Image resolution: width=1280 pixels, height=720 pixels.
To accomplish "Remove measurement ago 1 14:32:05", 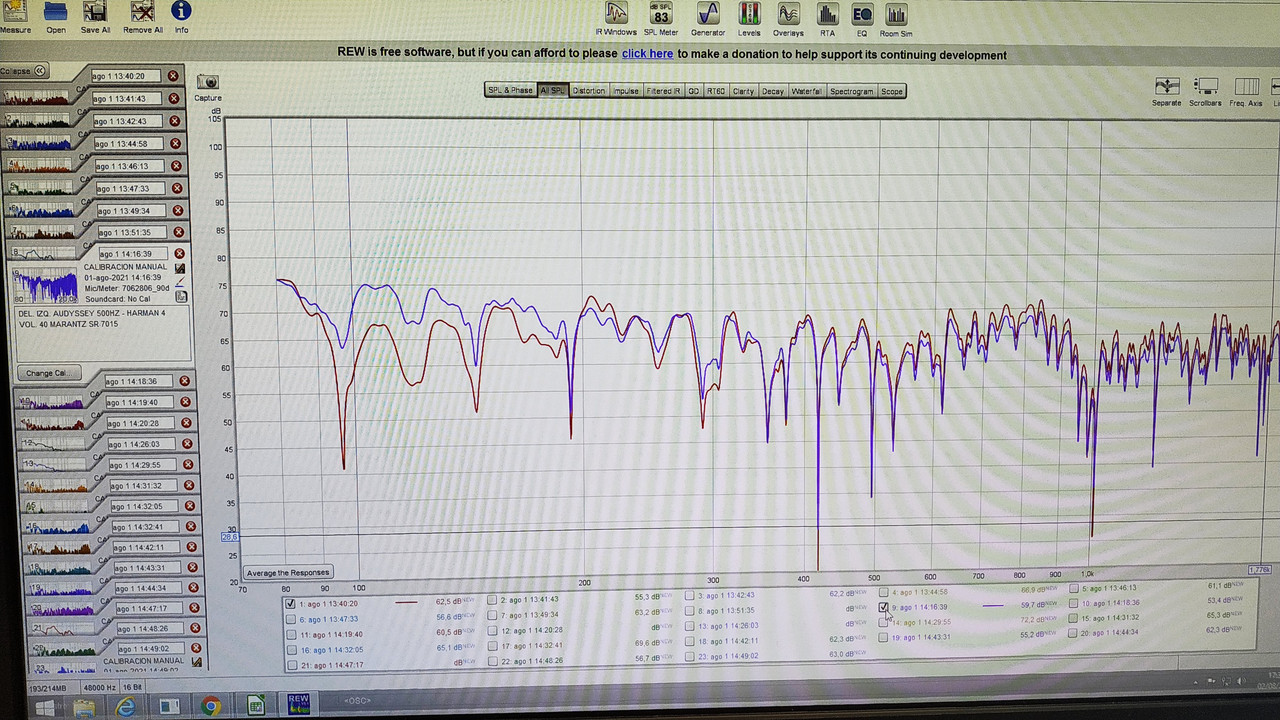I will point(192,506).
